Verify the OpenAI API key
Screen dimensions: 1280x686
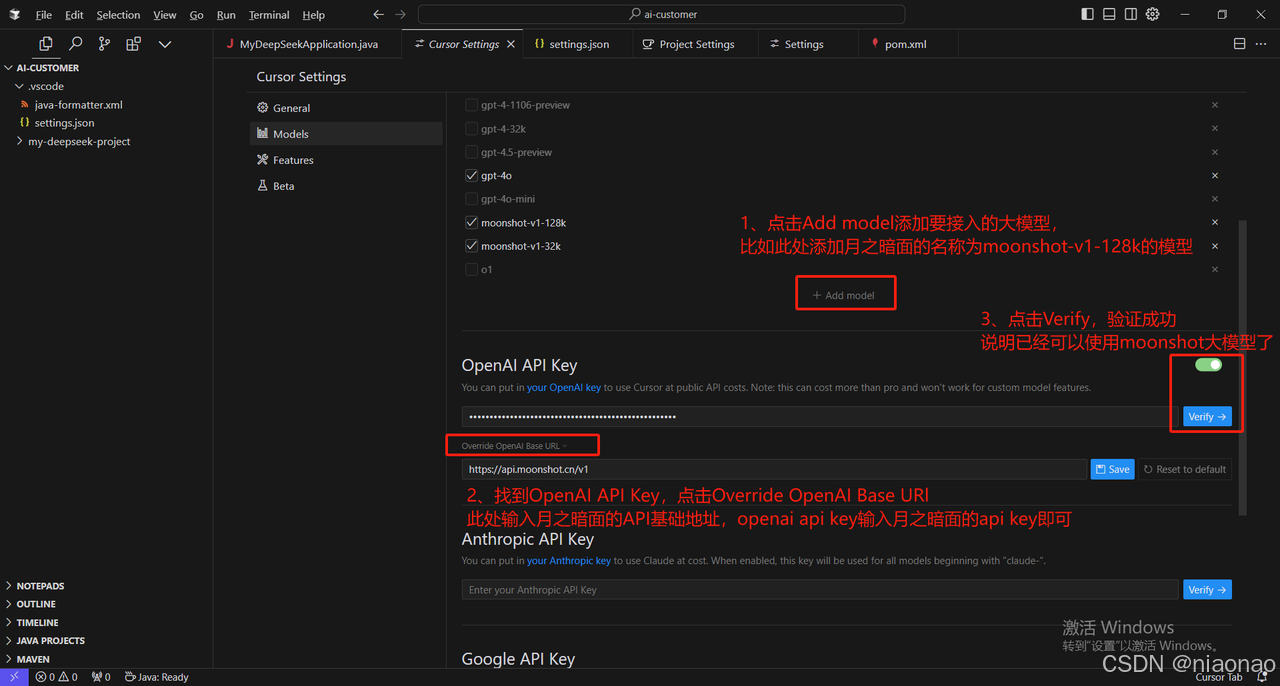pos(1207,417)
